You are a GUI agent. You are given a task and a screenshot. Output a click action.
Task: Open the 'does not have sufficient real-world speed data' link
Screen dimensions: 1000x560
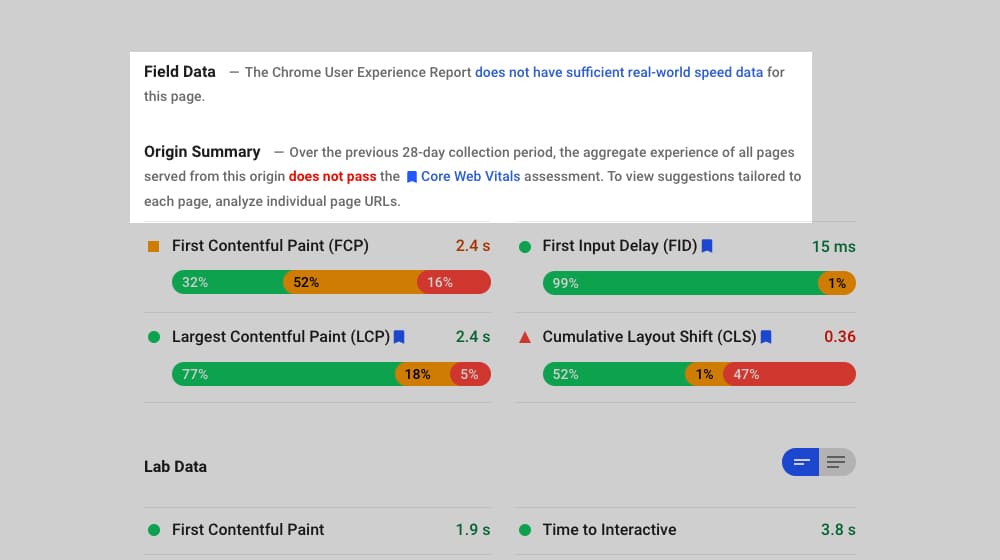[x=618, y=72]
